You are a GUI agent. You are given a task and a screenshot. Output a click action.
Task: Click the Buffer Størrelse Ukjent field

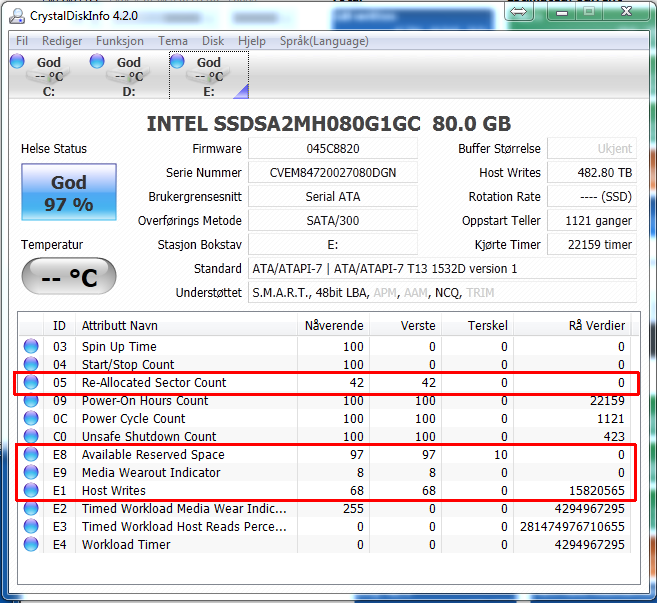pos(592,149)
